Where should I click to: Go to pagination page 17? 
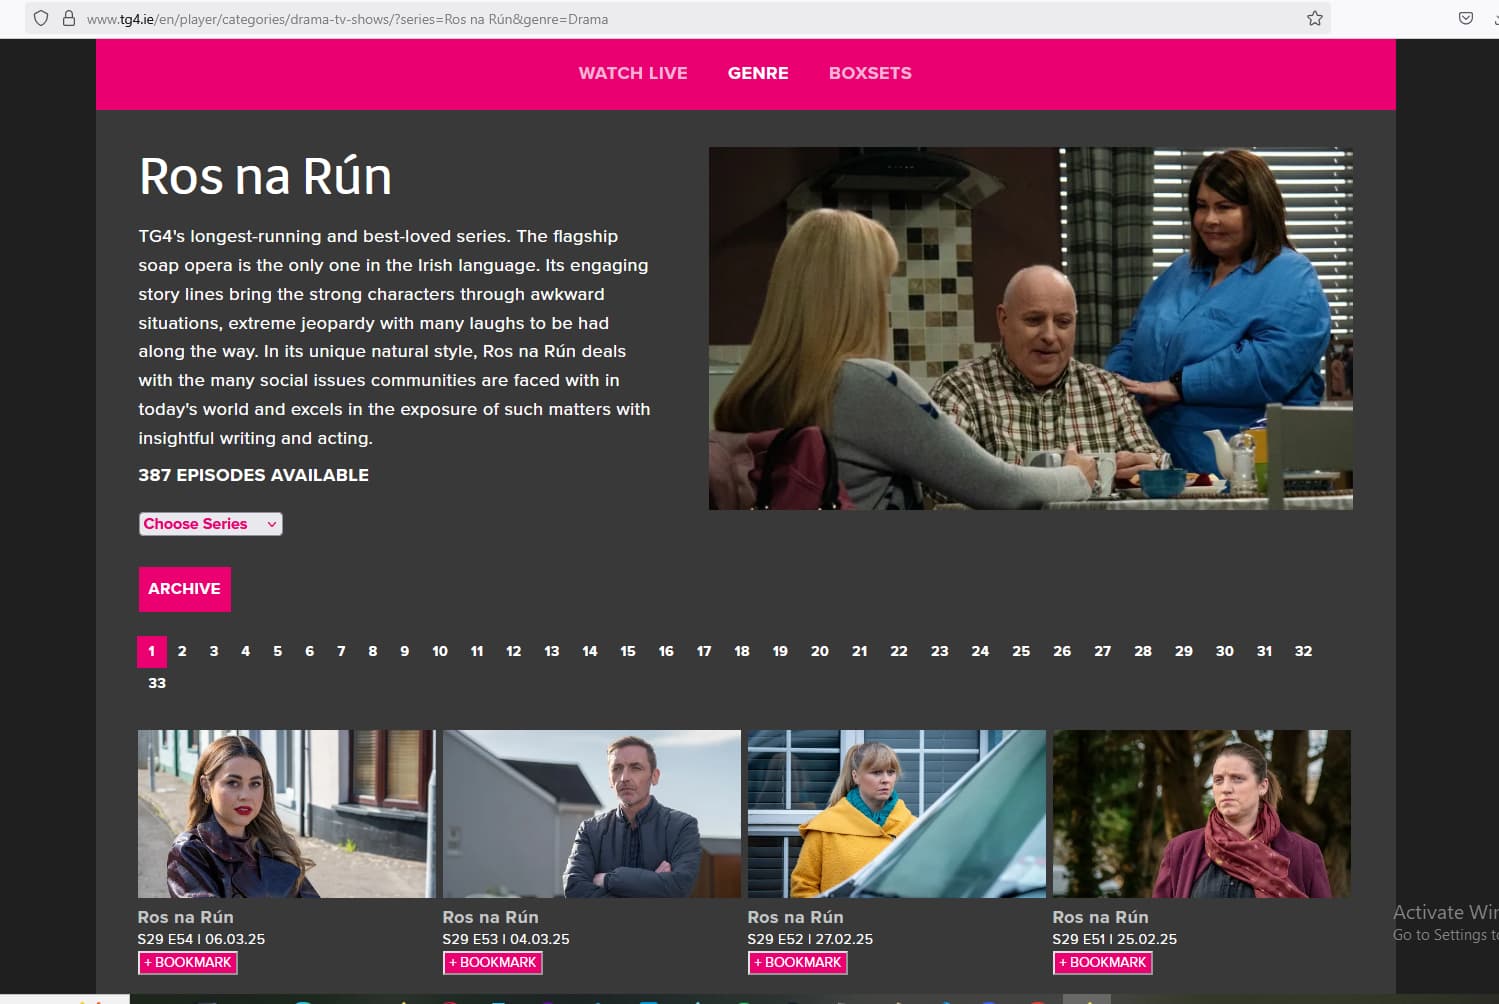704,651
